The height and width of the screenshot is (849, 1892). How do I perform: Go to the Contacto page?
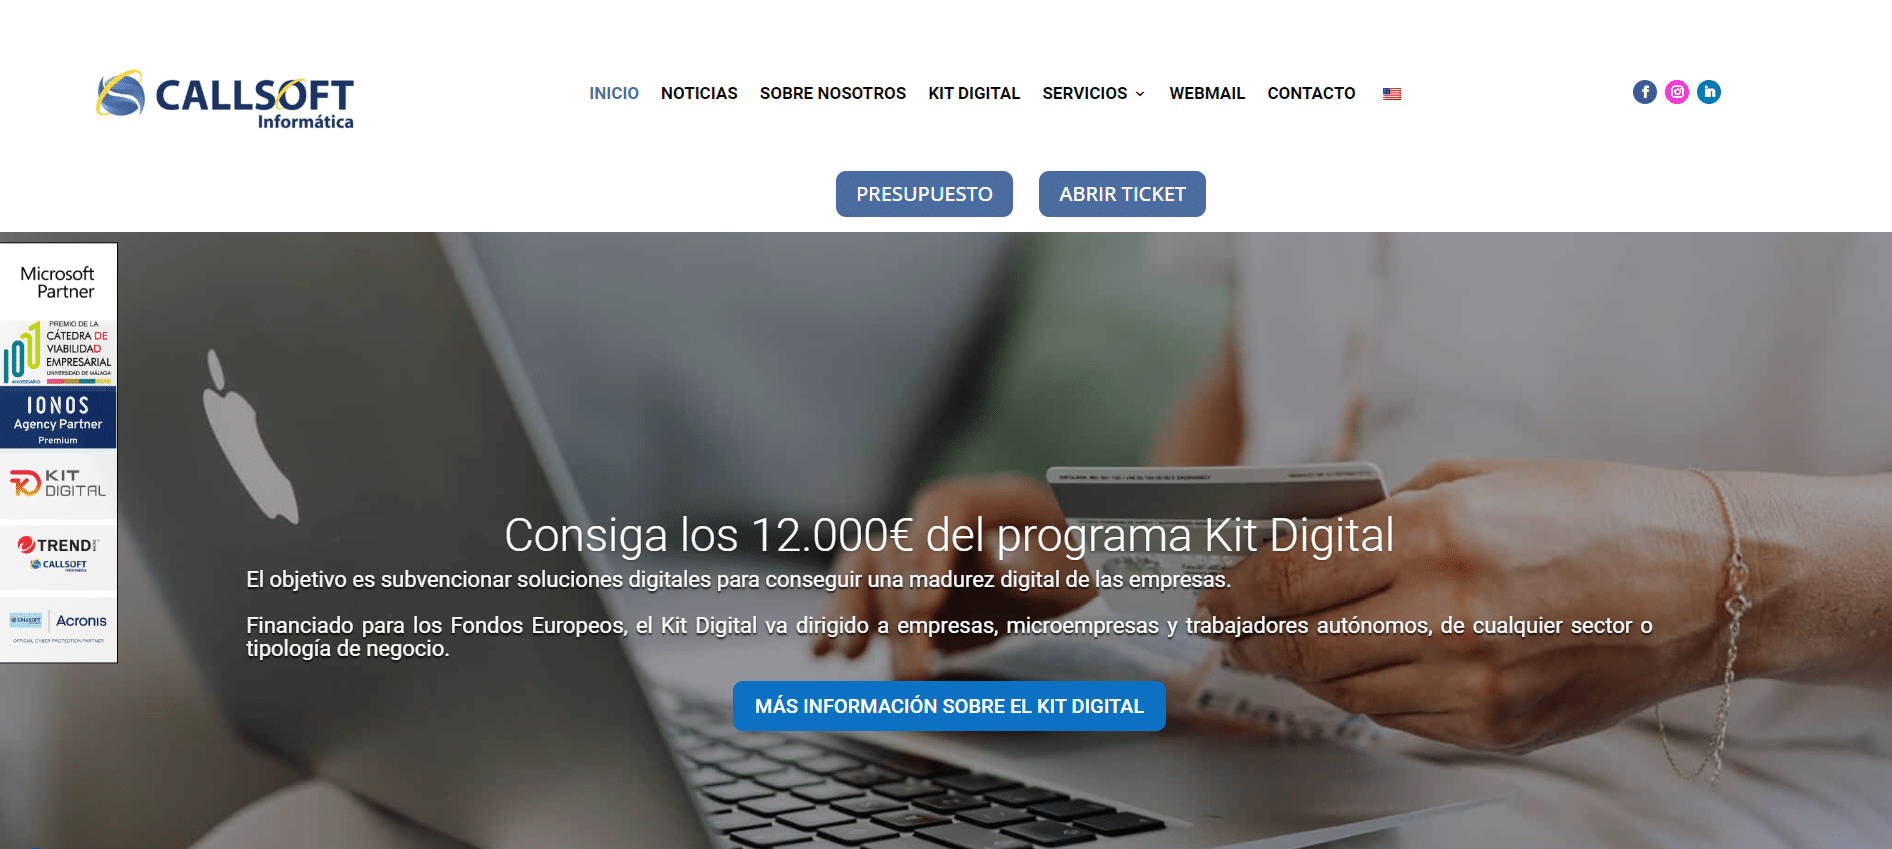point(1311,93)
